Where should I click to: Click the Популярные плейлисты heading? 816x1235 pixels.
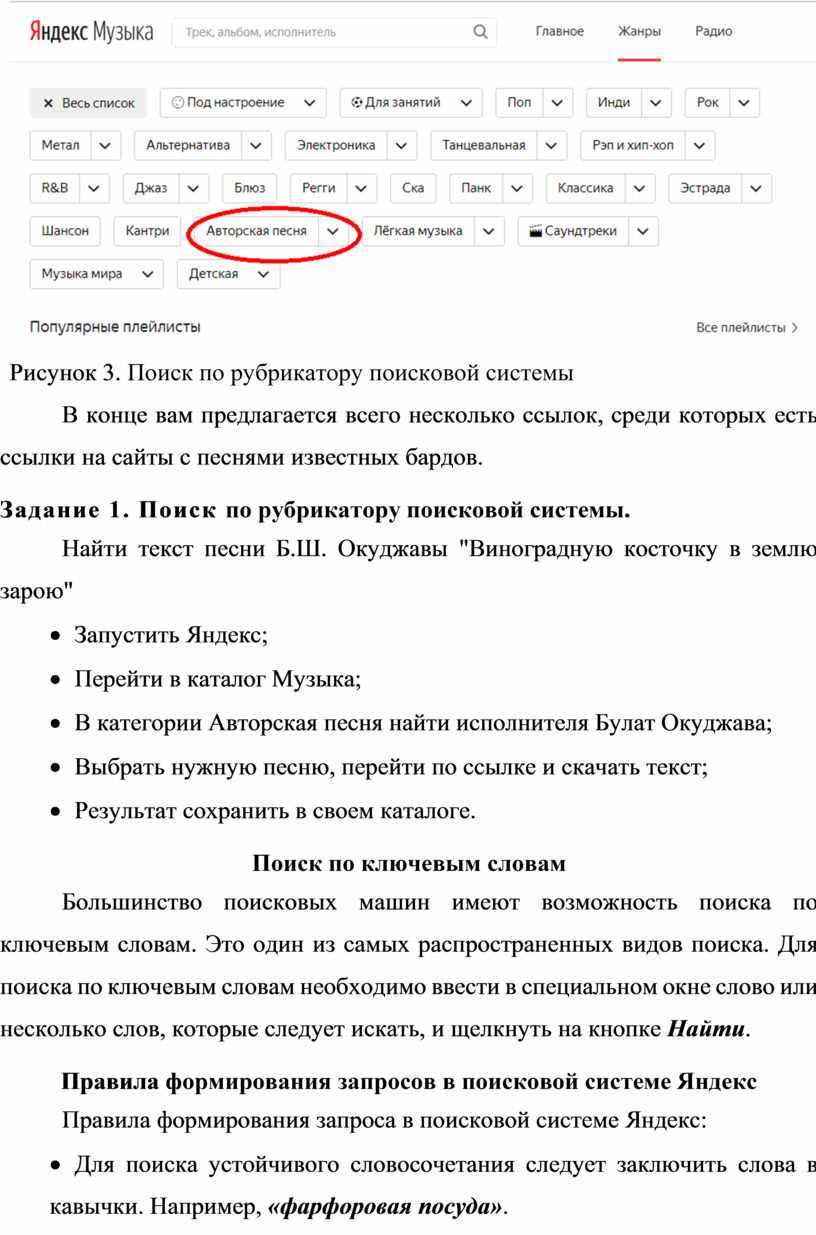[x=115, y=326]
